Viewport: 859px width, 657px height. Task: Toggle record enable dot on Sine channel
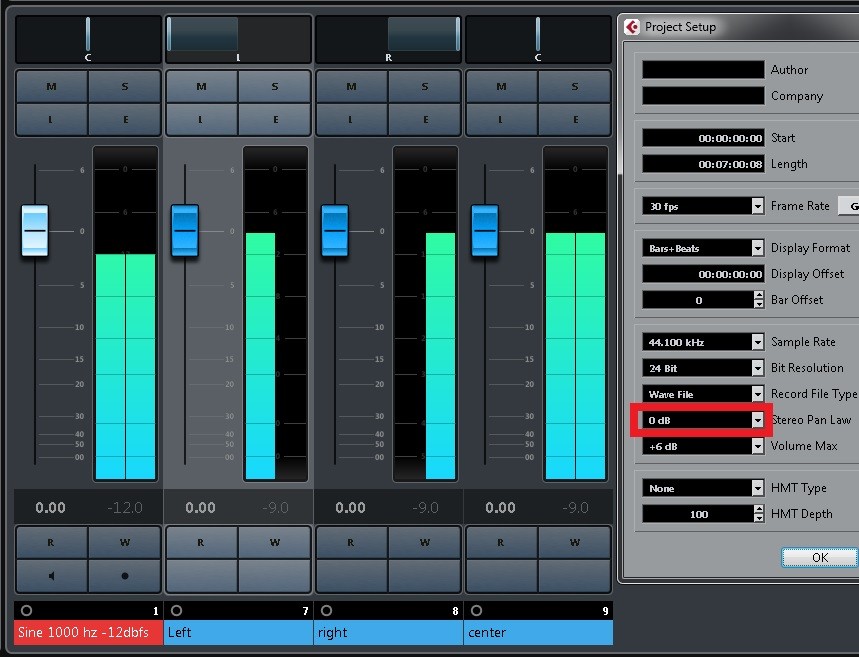coord(125,576)
